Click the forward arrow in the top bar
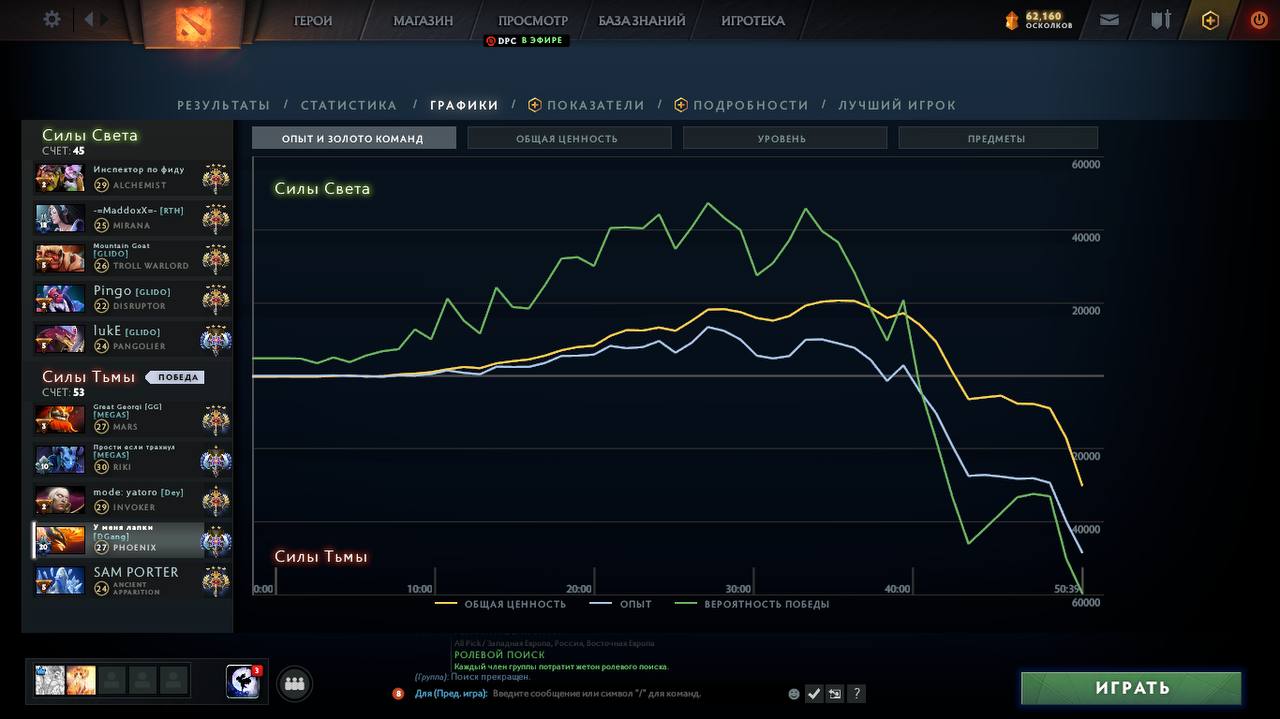Screen dimensions: 1280x719 105,19
